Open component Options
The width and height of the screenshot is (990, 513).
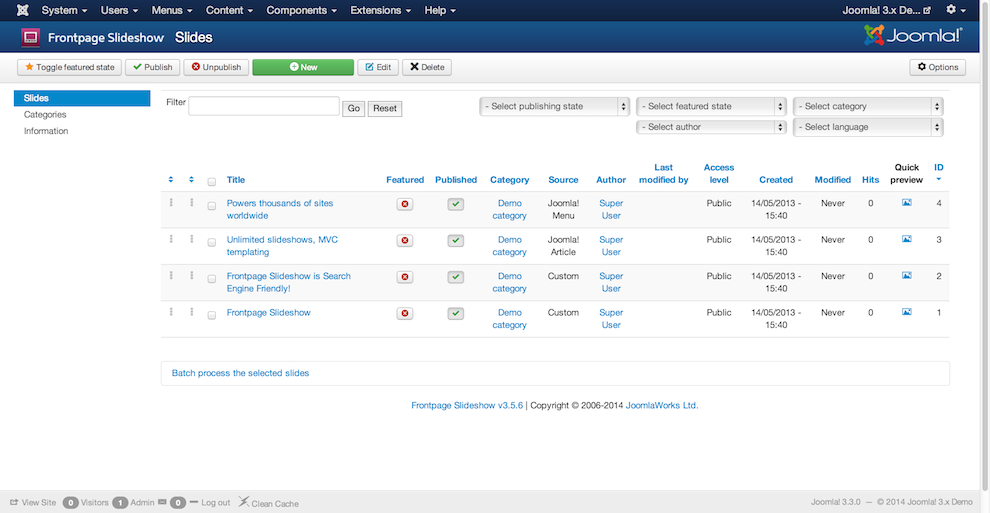pyautogui.click(x=938, y=67)
